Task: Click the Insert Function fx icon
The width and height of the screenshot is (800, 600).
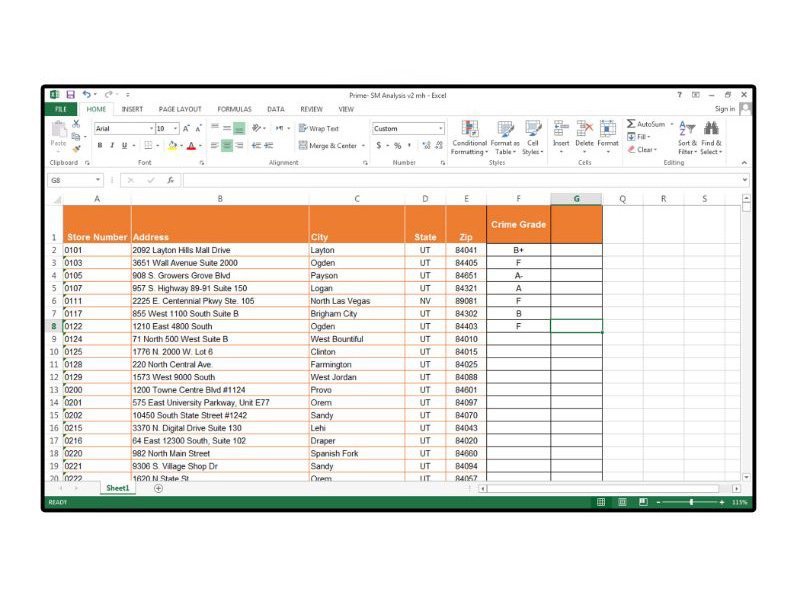Action: [x=171, y=180]
